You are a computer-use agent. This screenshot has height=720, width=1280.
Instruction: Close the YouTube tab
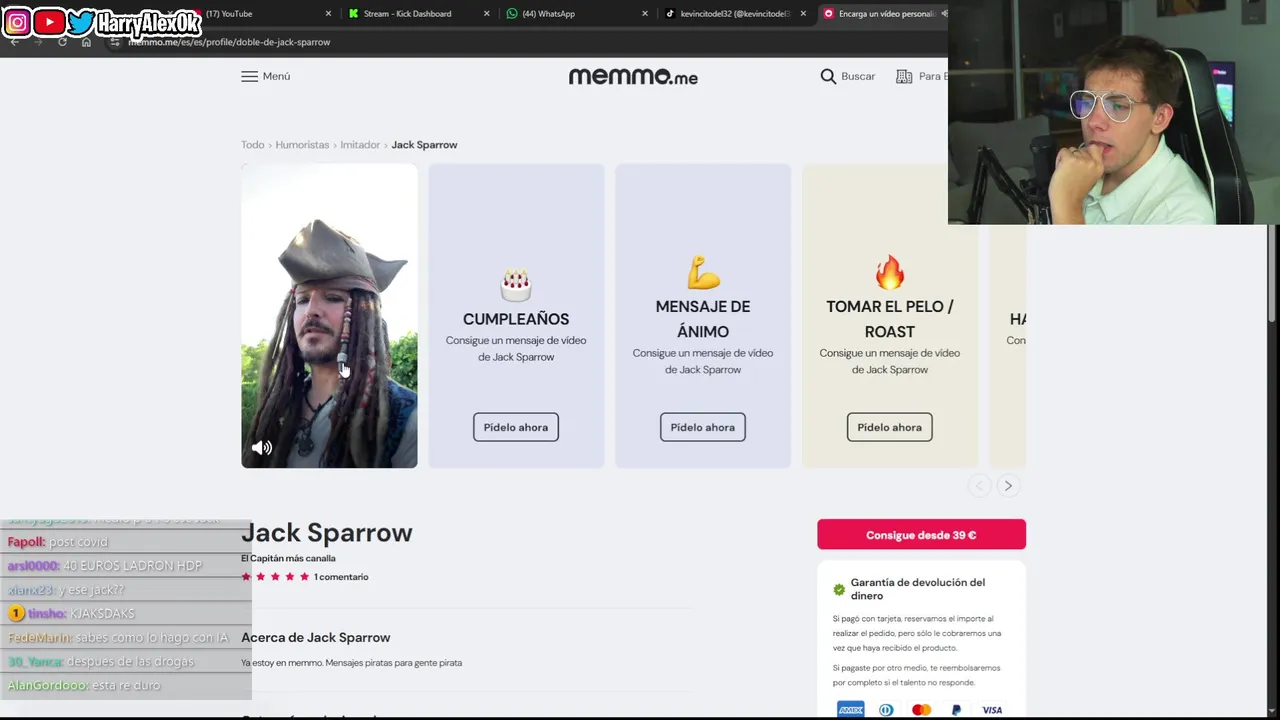click(328, 14)
